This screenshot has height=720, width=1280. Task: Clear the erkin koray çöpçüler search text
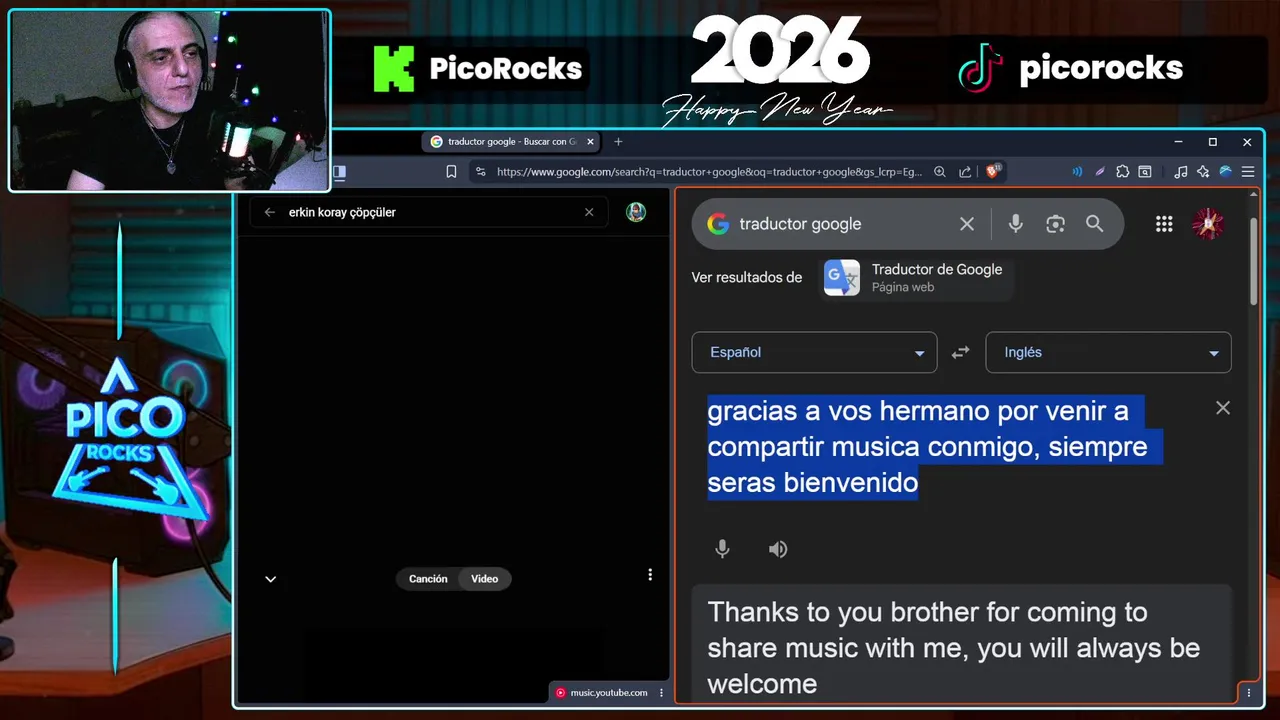[589, 212]
